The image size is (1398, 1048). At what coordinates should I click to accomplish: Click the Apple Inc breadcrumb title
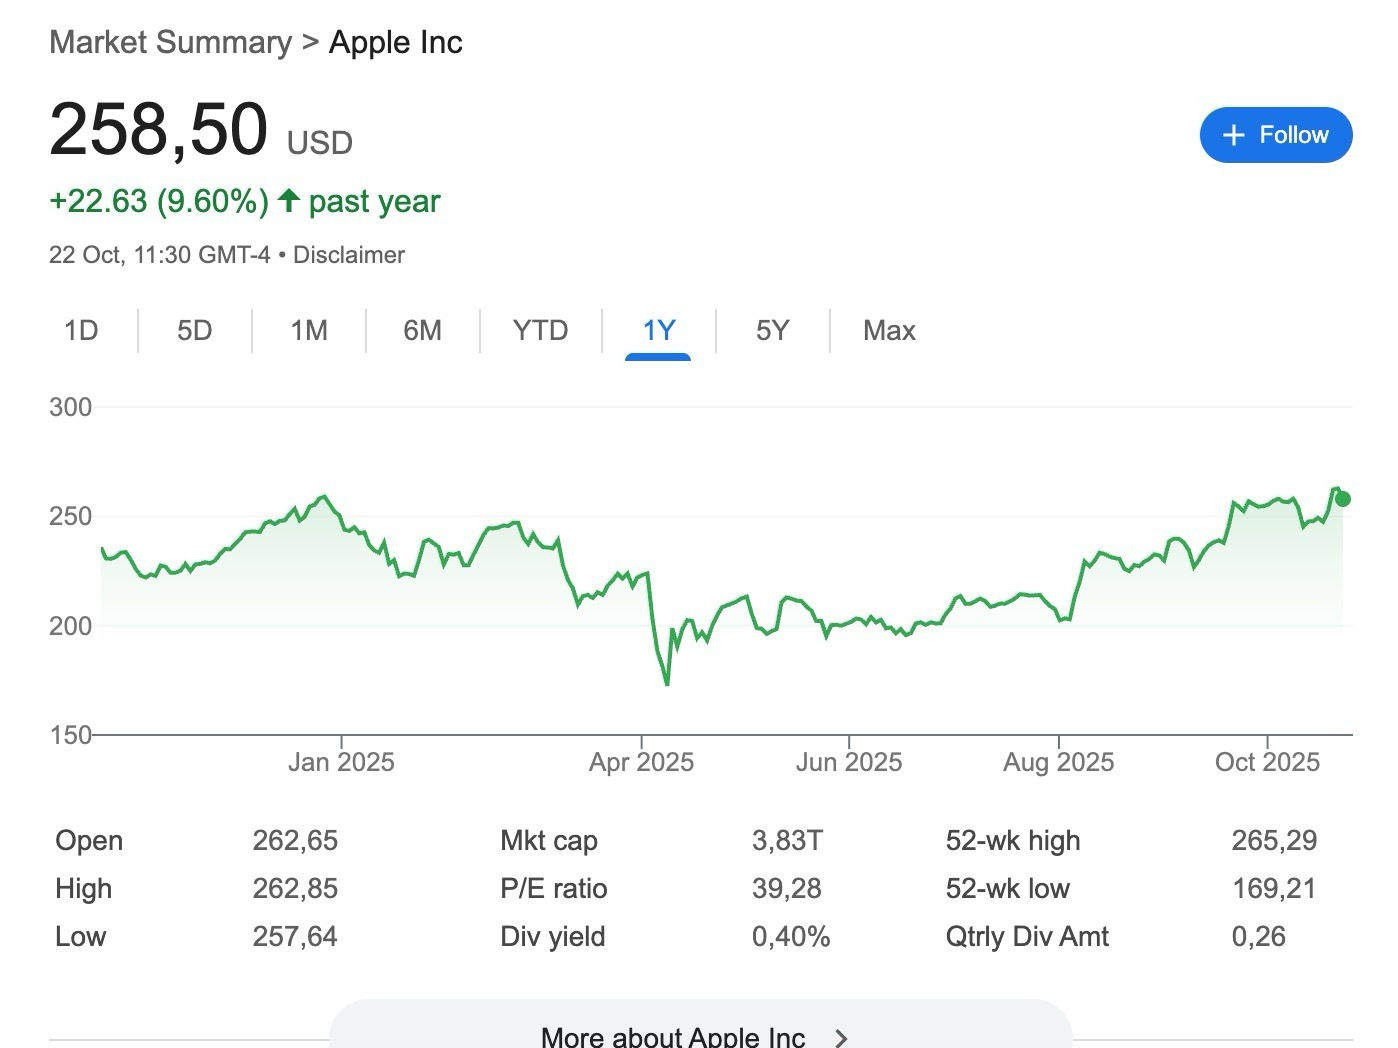point(396,42)
